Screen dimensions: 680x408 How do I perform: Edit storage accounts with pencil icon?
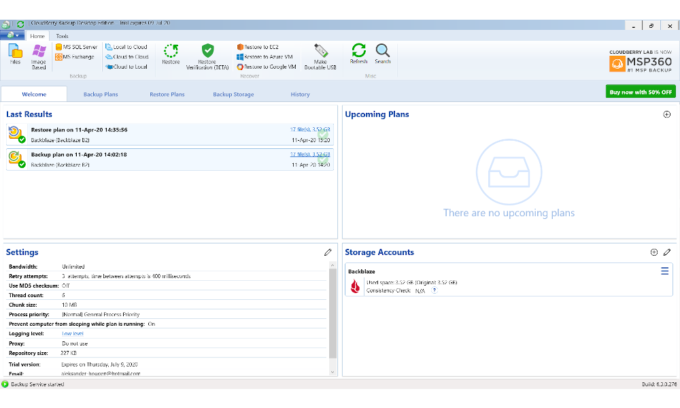[667, 252]
